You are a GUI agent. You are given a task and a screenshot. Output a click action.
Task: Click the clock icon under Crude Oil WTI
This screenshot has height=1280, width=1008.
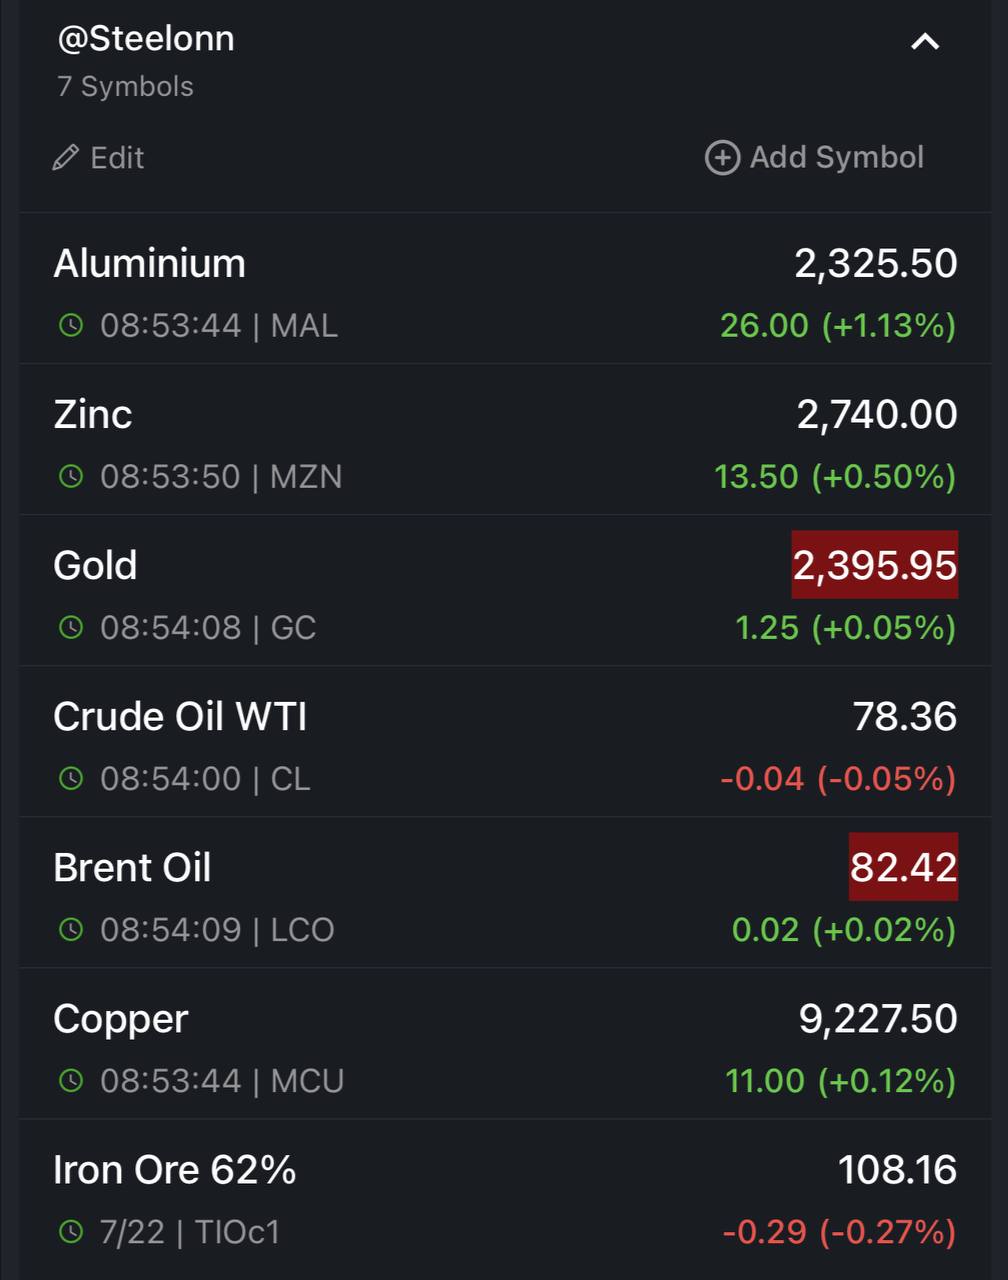(x=71, y=778)
